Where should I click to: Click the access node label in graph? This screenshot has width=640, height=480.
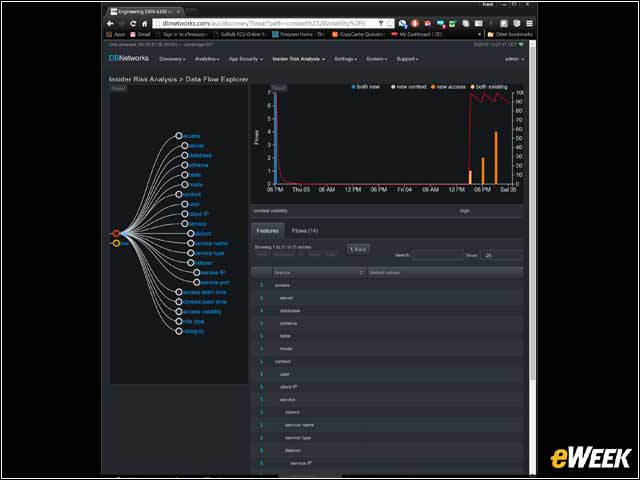tap(191, 136)
